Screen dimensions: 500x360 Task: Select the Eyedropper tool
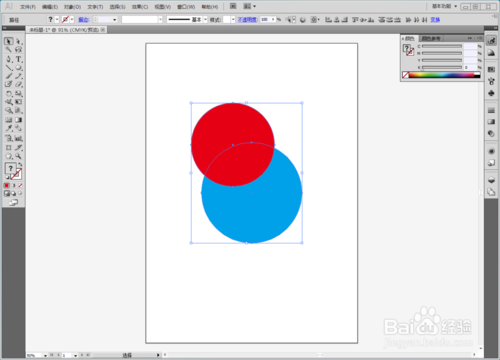click(x=9, y=128)
